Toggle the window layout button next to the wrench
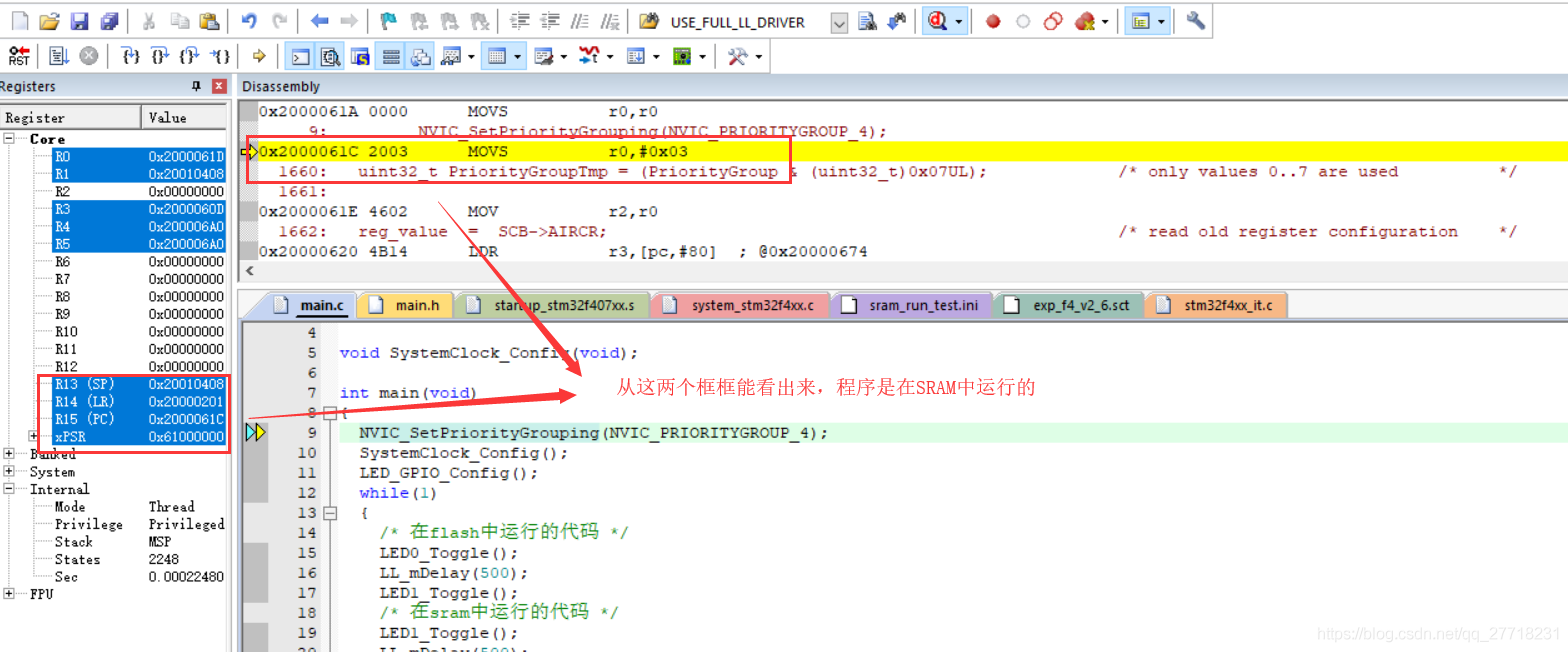1568x652 pixels. [x=1140, y=21]
